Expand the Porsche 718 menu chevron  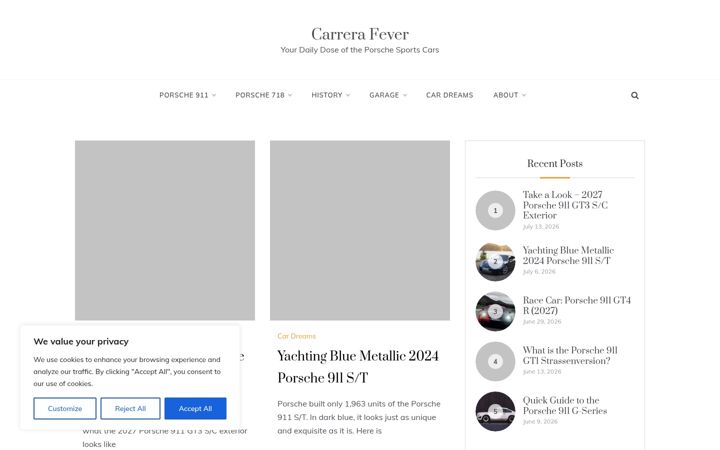coord(290,96)
